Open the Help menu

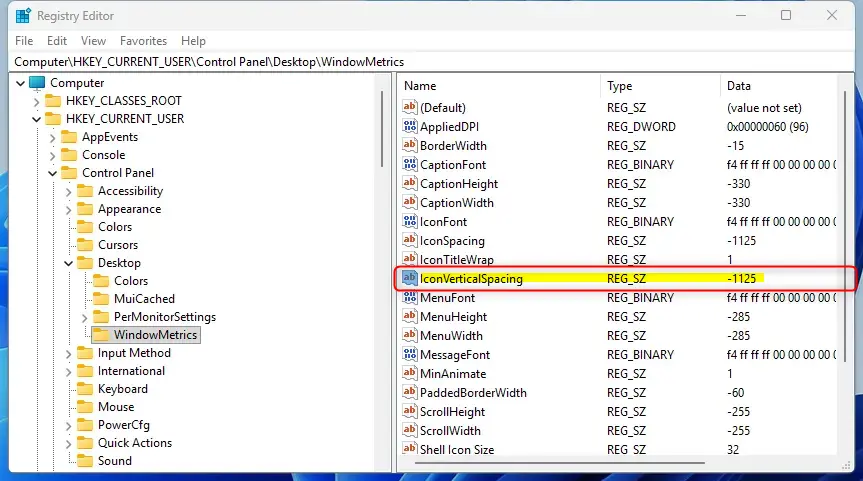193,41
